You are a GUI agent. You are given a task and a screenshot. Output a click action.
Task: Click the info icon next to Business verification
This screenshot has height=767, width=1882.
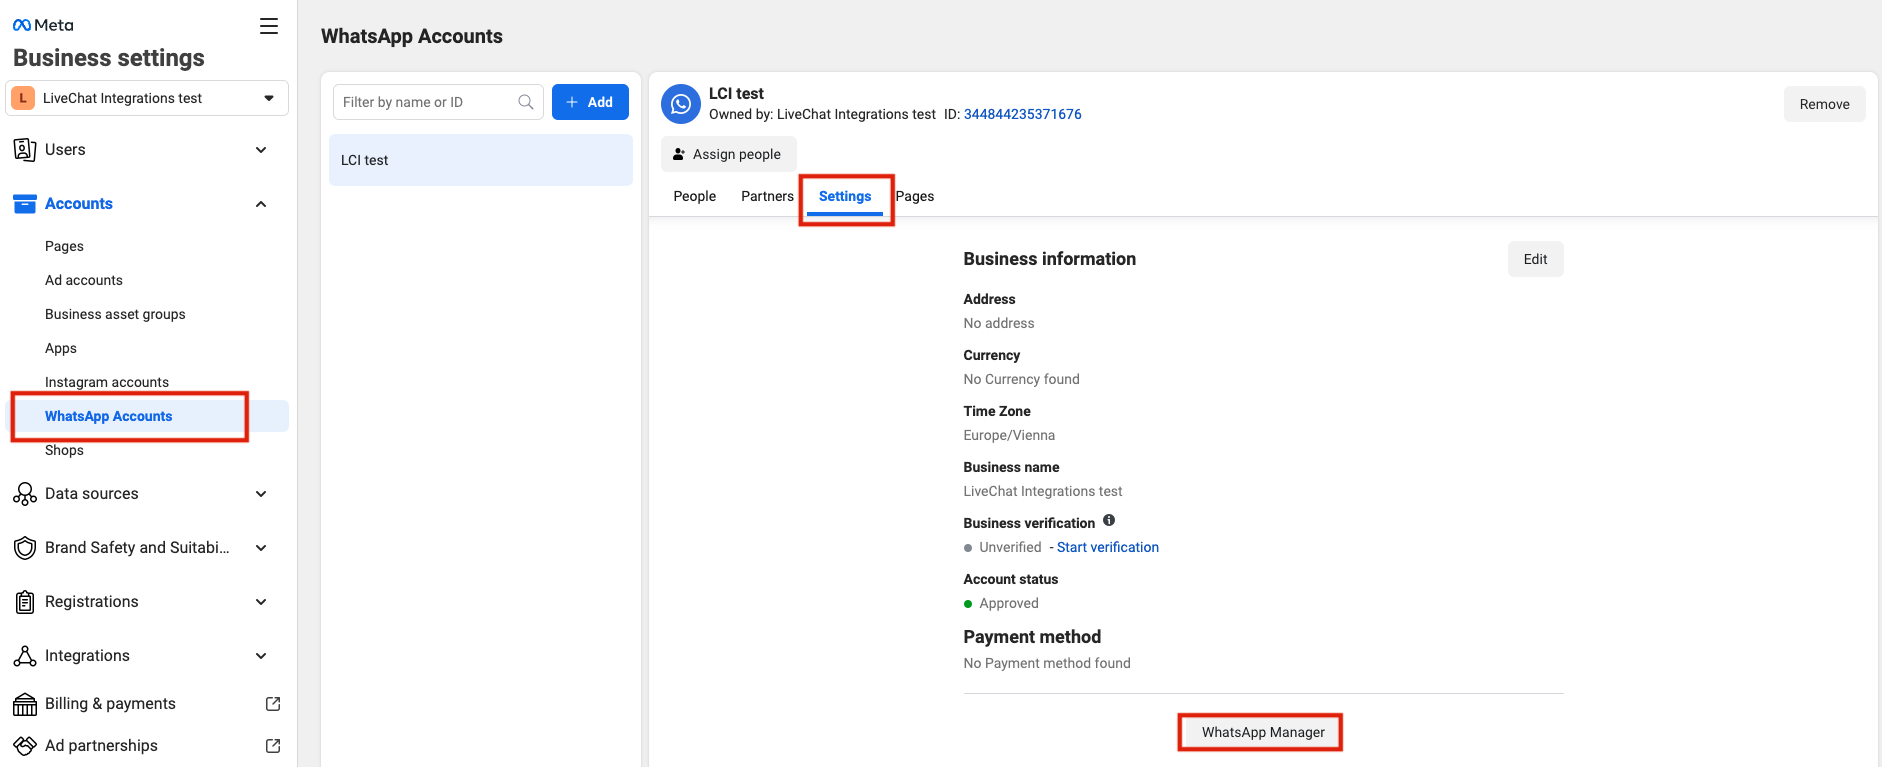[x=1109, y=521]
